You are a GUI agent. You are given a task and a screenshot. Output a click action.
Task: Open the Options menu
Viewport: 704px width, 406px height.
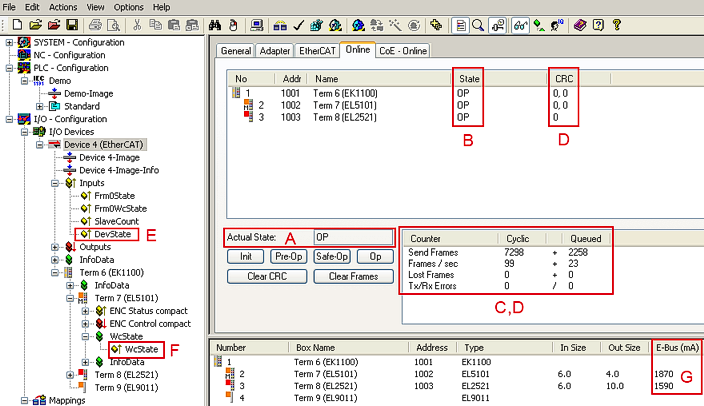tap(128, 7)
